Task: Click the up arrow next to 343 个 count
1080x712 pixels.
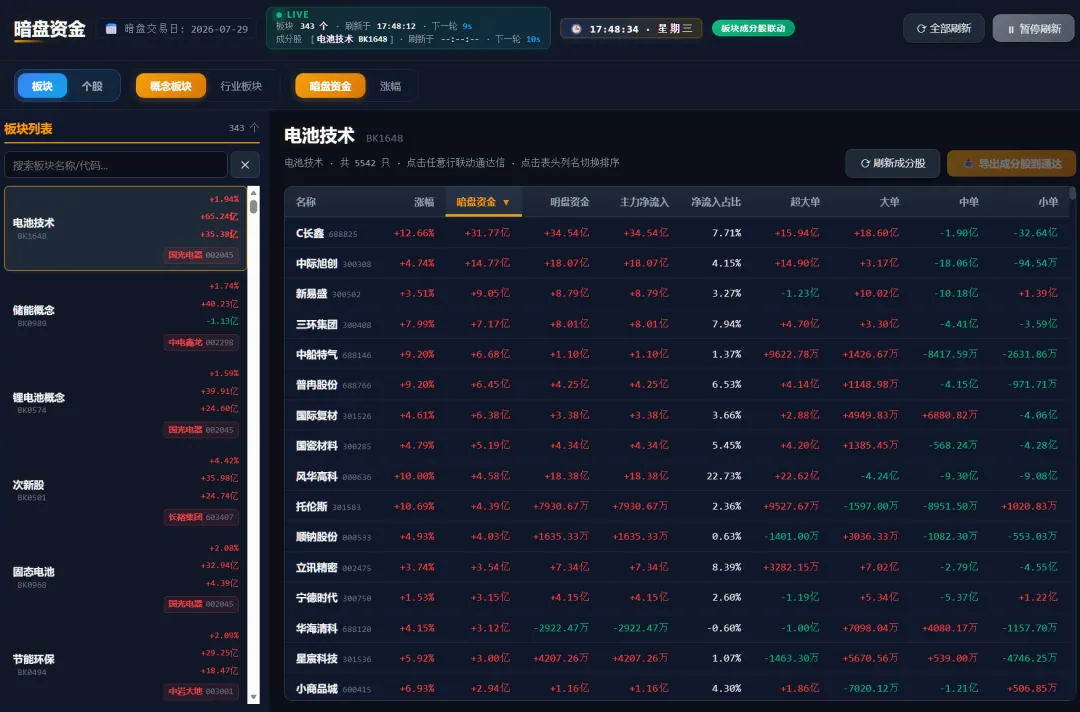Action: (x=254, y=127)
